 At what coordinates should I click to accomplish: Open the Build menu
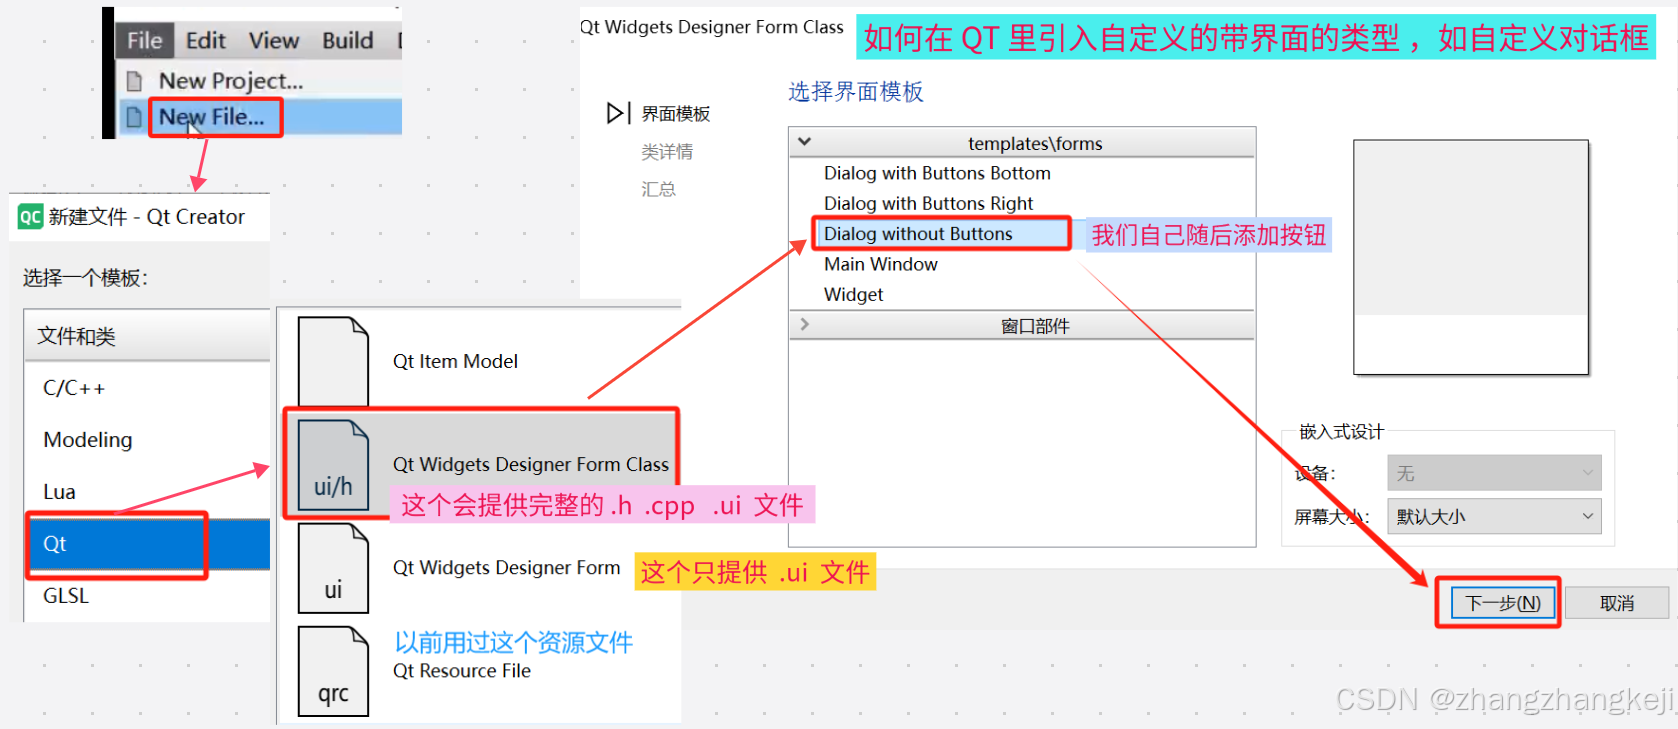(x=347, y=41)
